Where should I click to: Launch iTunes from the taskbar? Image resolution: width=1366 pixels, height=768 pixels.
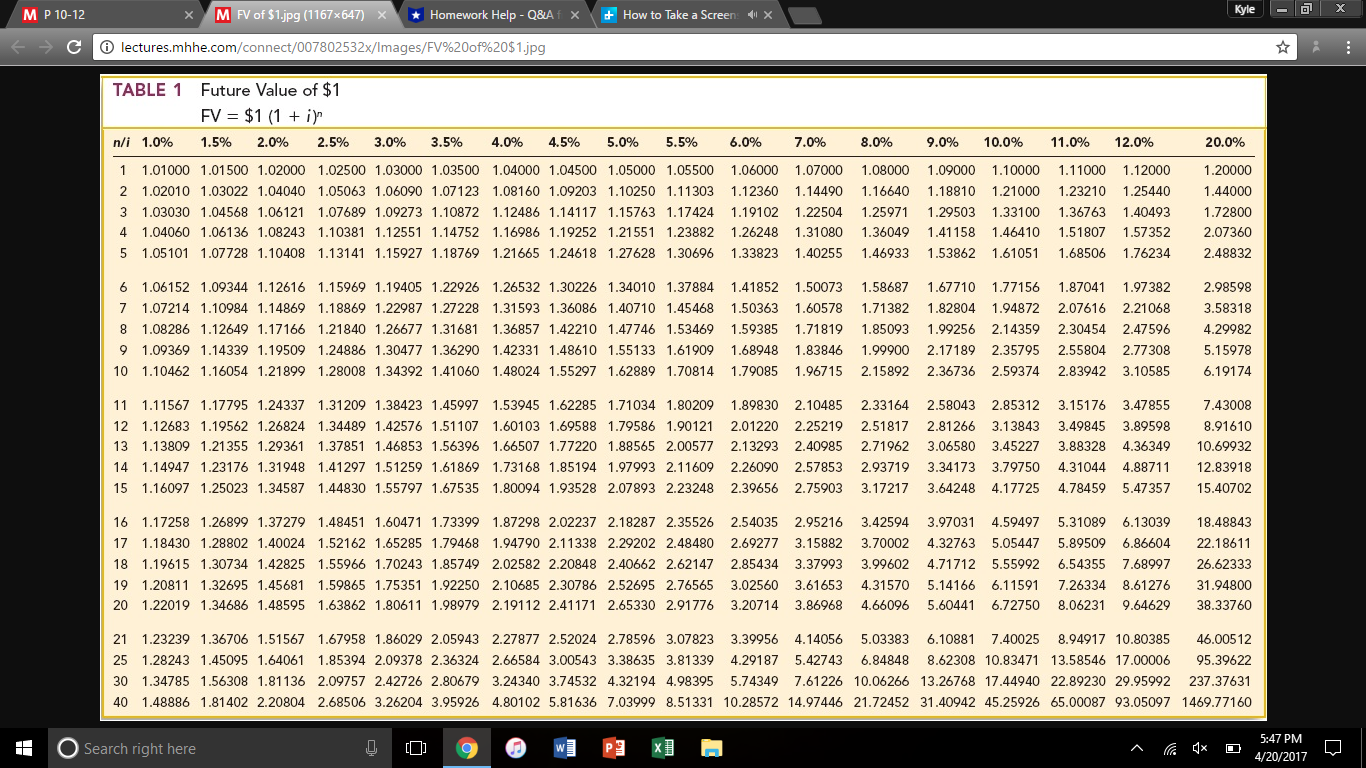514,745
